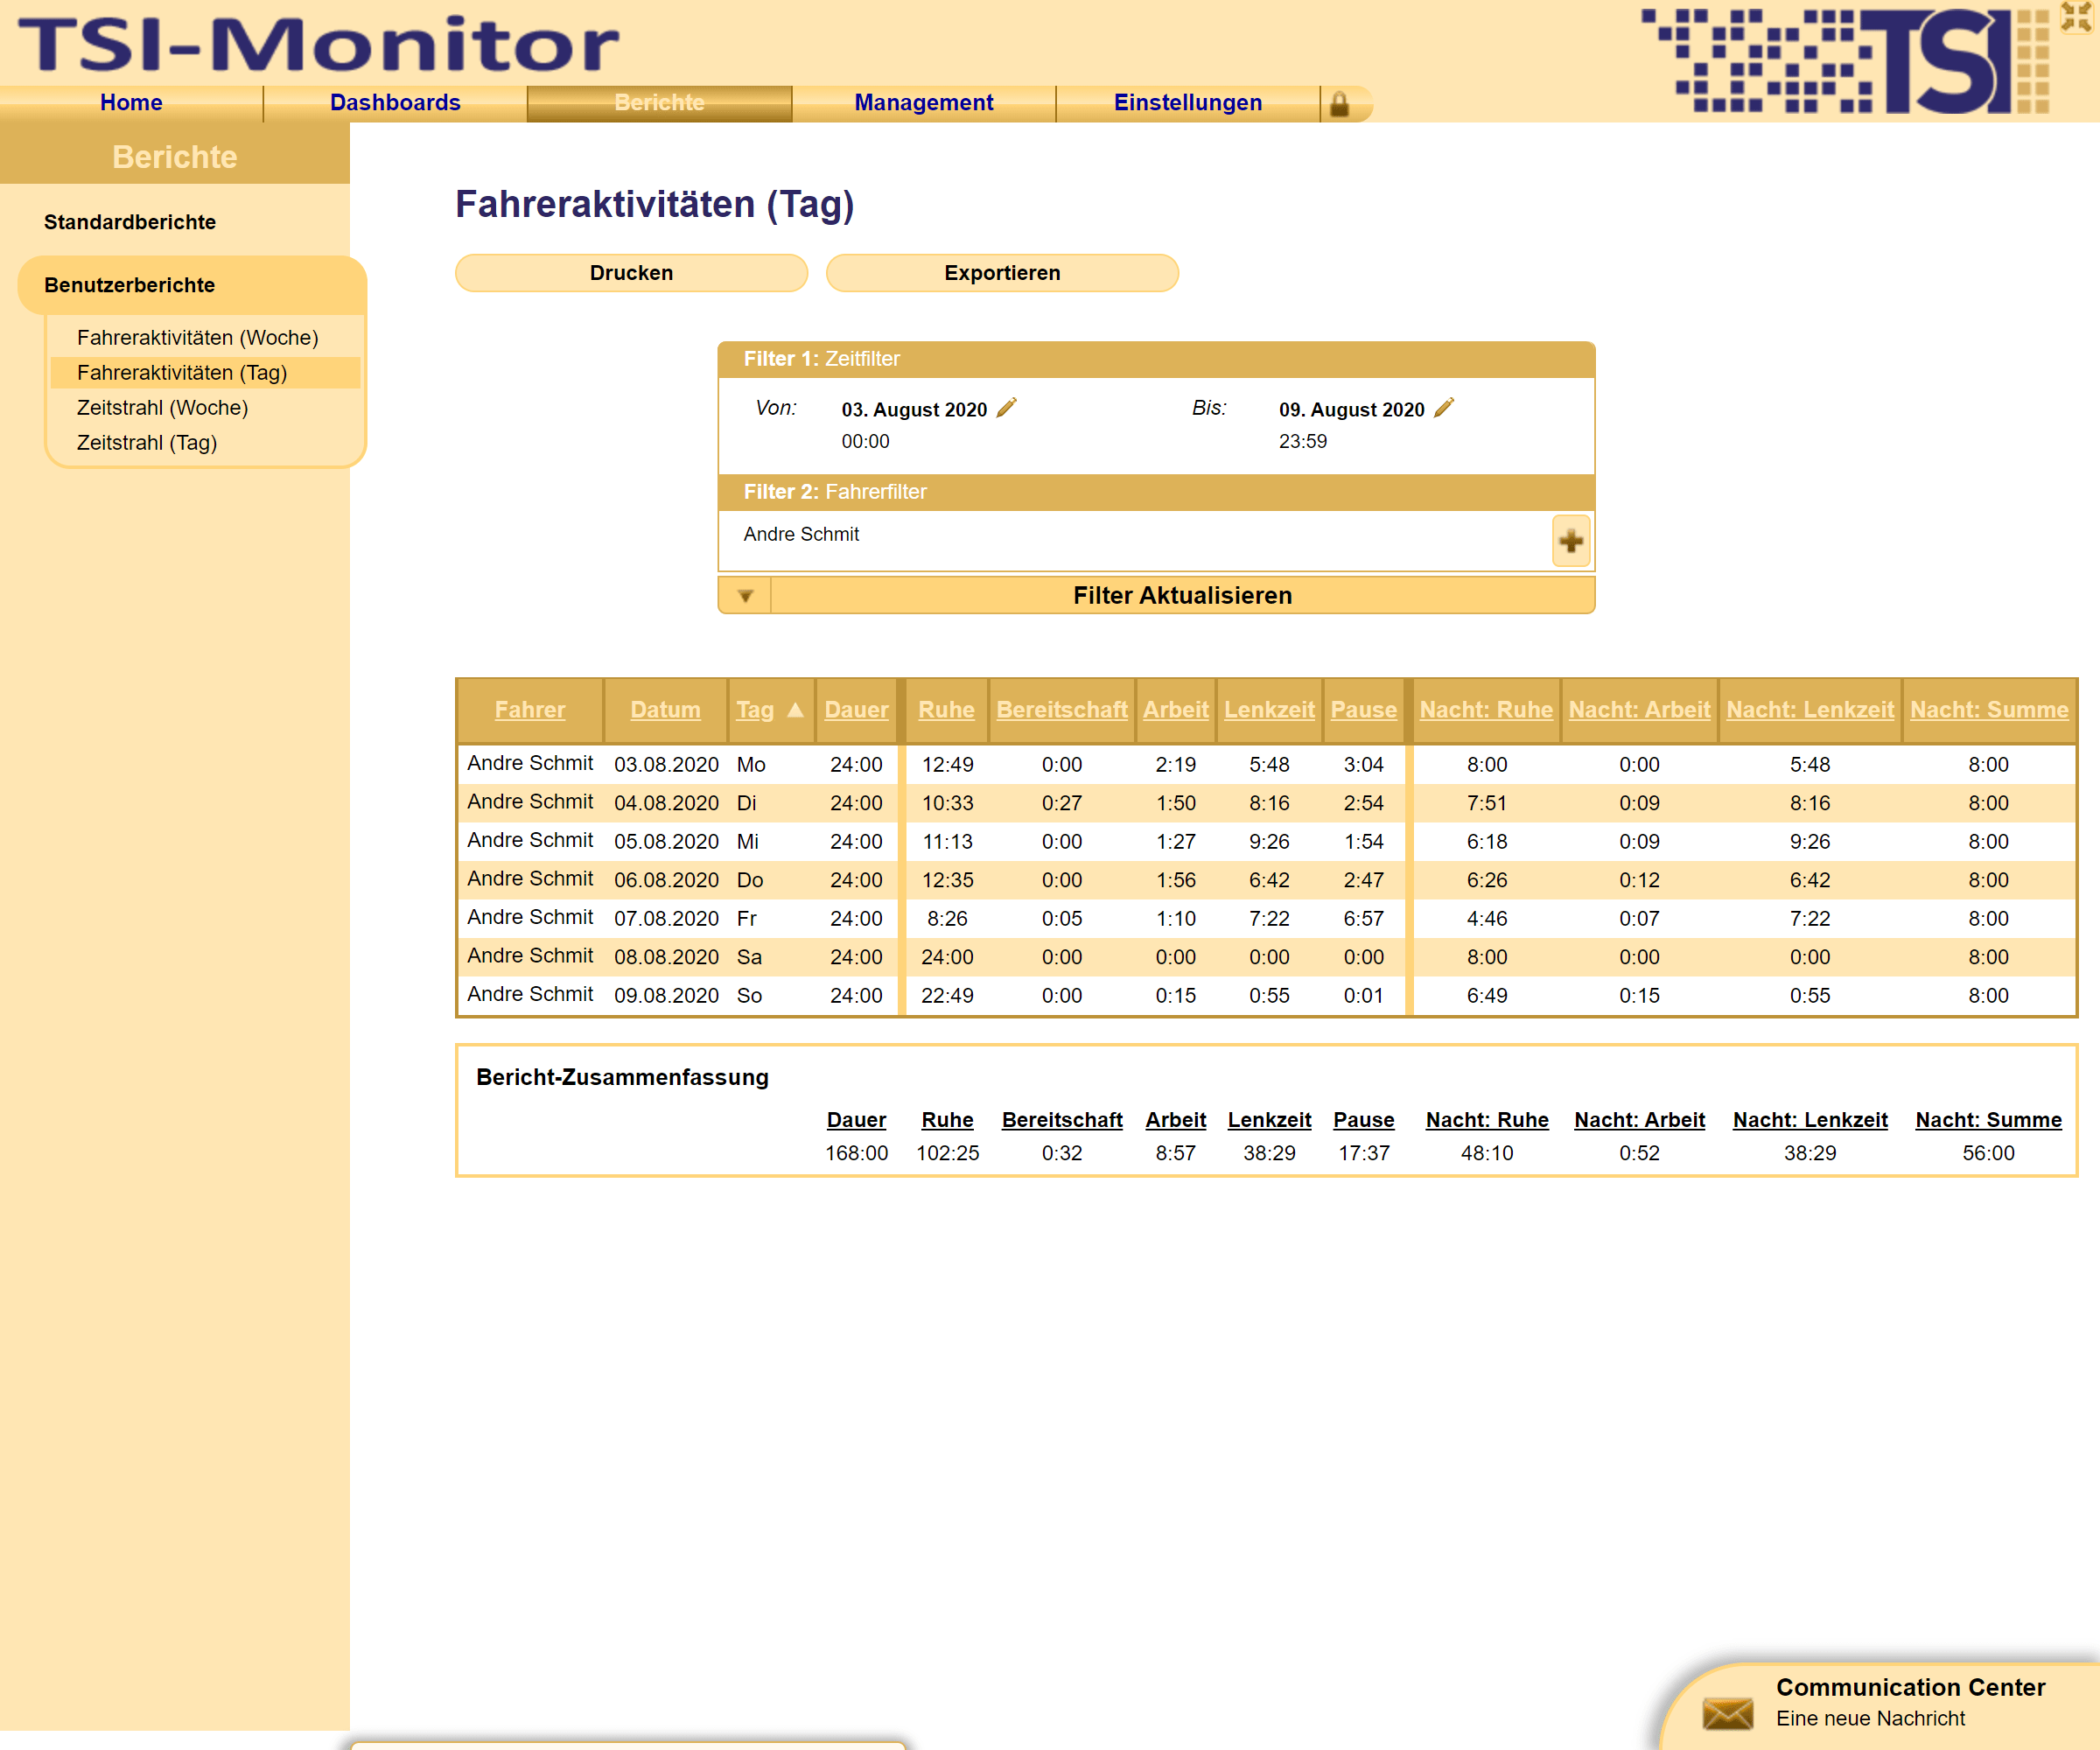Click the TSI-Monitor title logo
Screen dimensions: 2100x1750
tap(318, 44)
